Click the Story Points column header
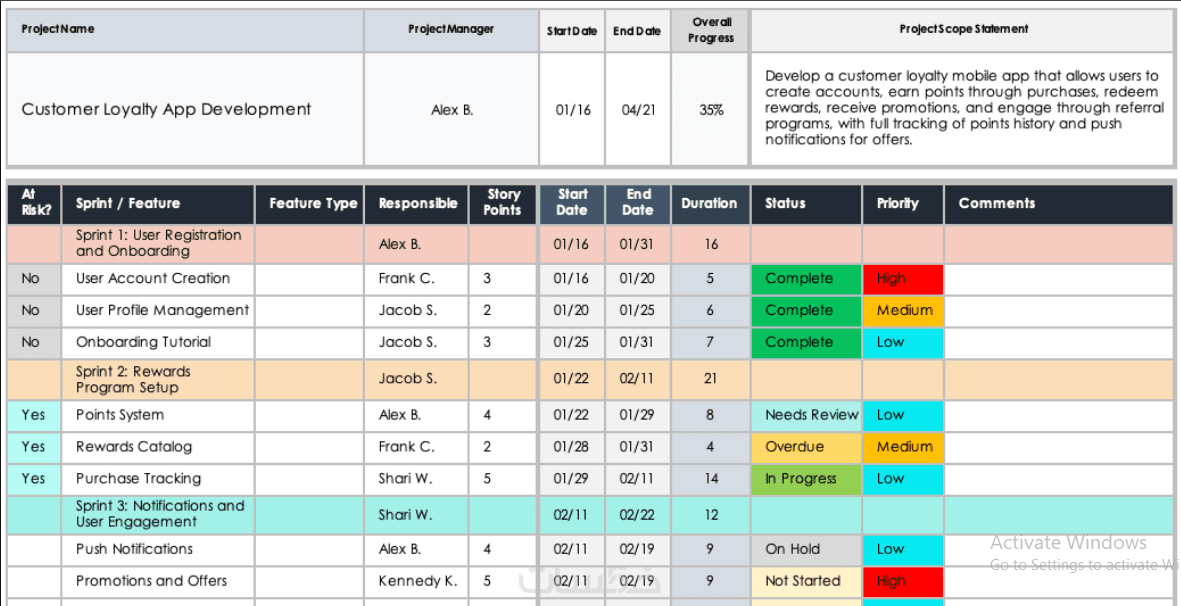1181x606 pixels. pyautogui.click(x=502, y=204)
